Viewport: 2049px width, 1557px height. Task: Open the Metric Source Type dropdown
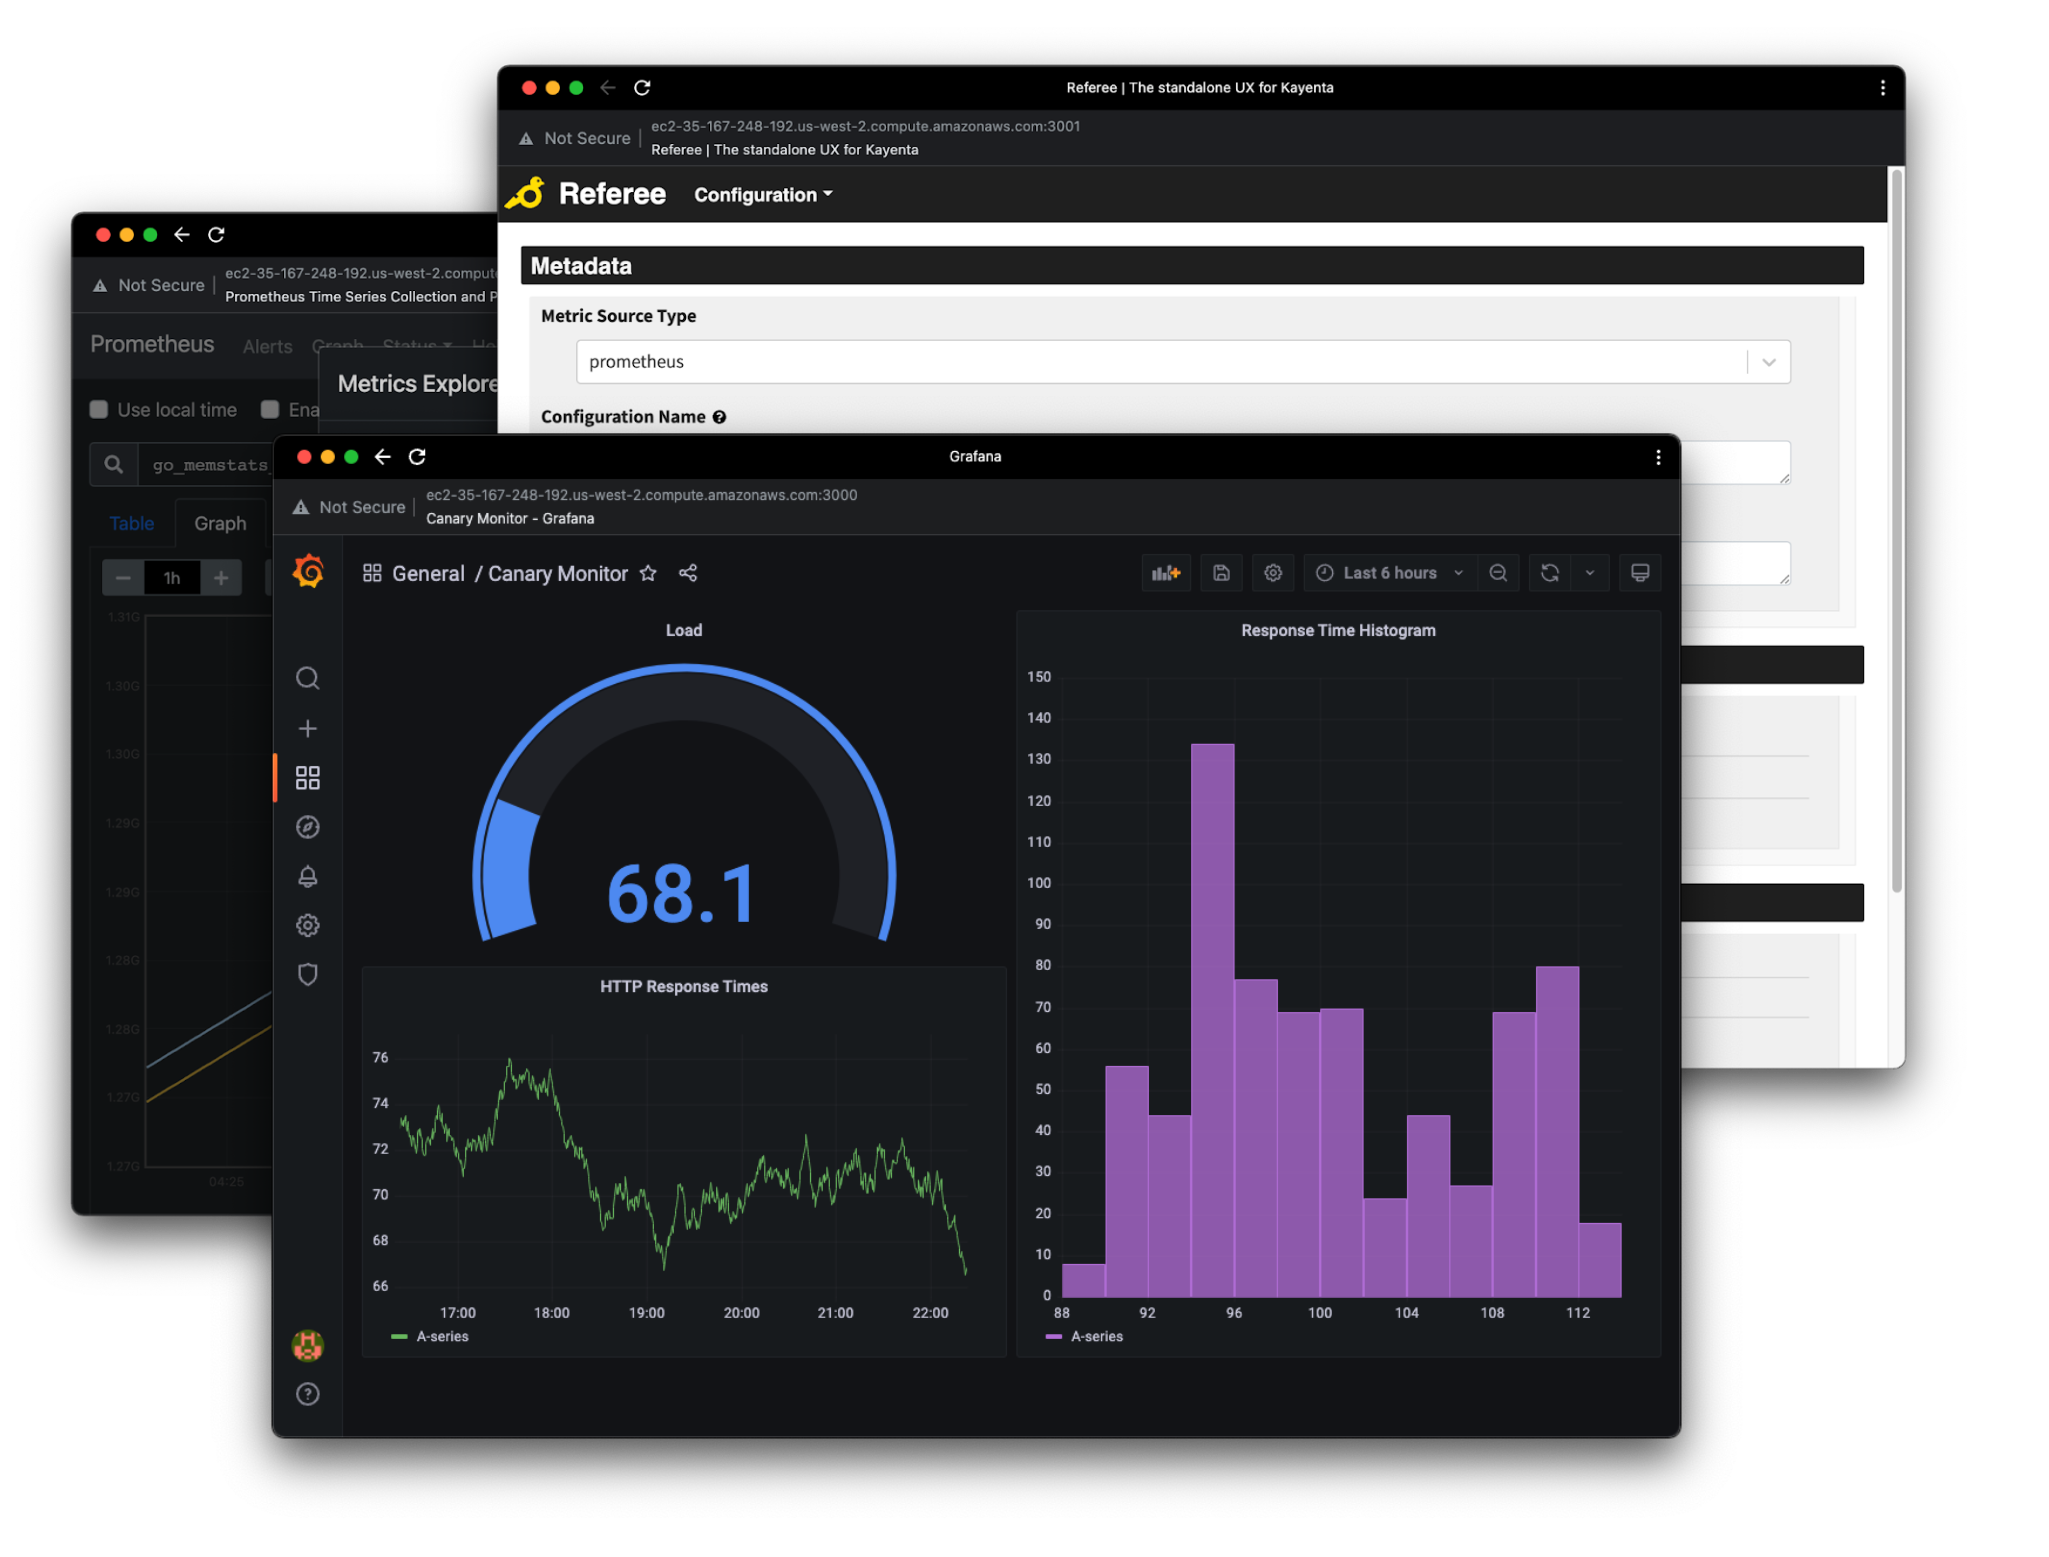pyautogui.click(x=1768, y=361)
